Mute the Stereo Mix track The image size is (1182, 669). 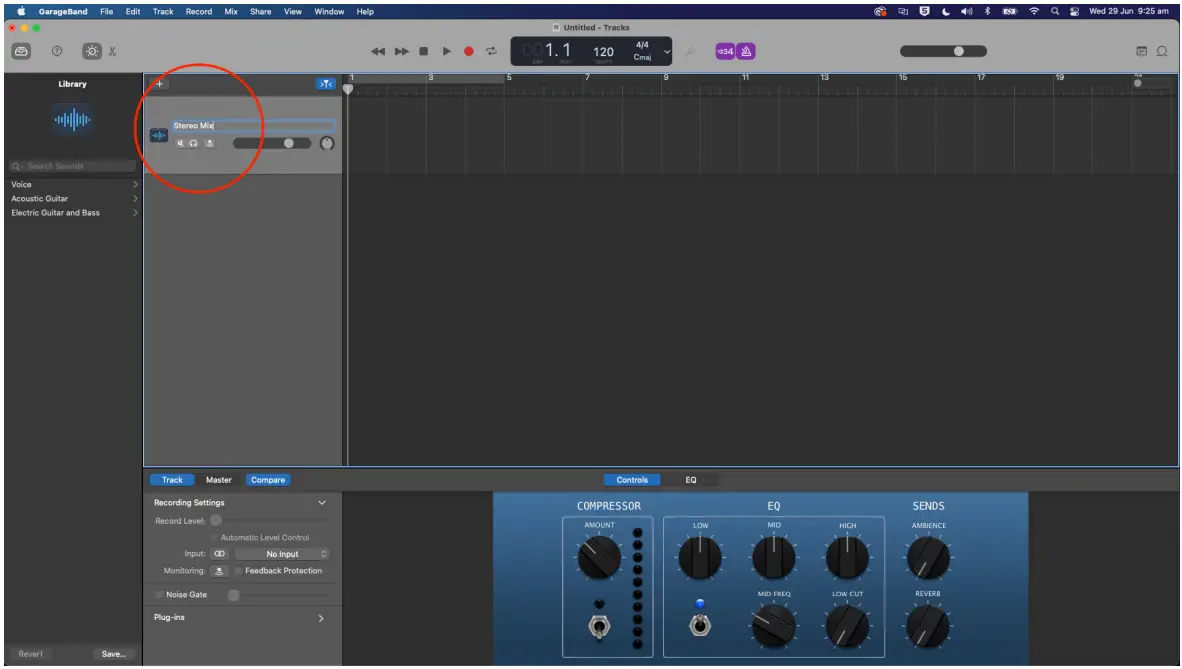182,142
